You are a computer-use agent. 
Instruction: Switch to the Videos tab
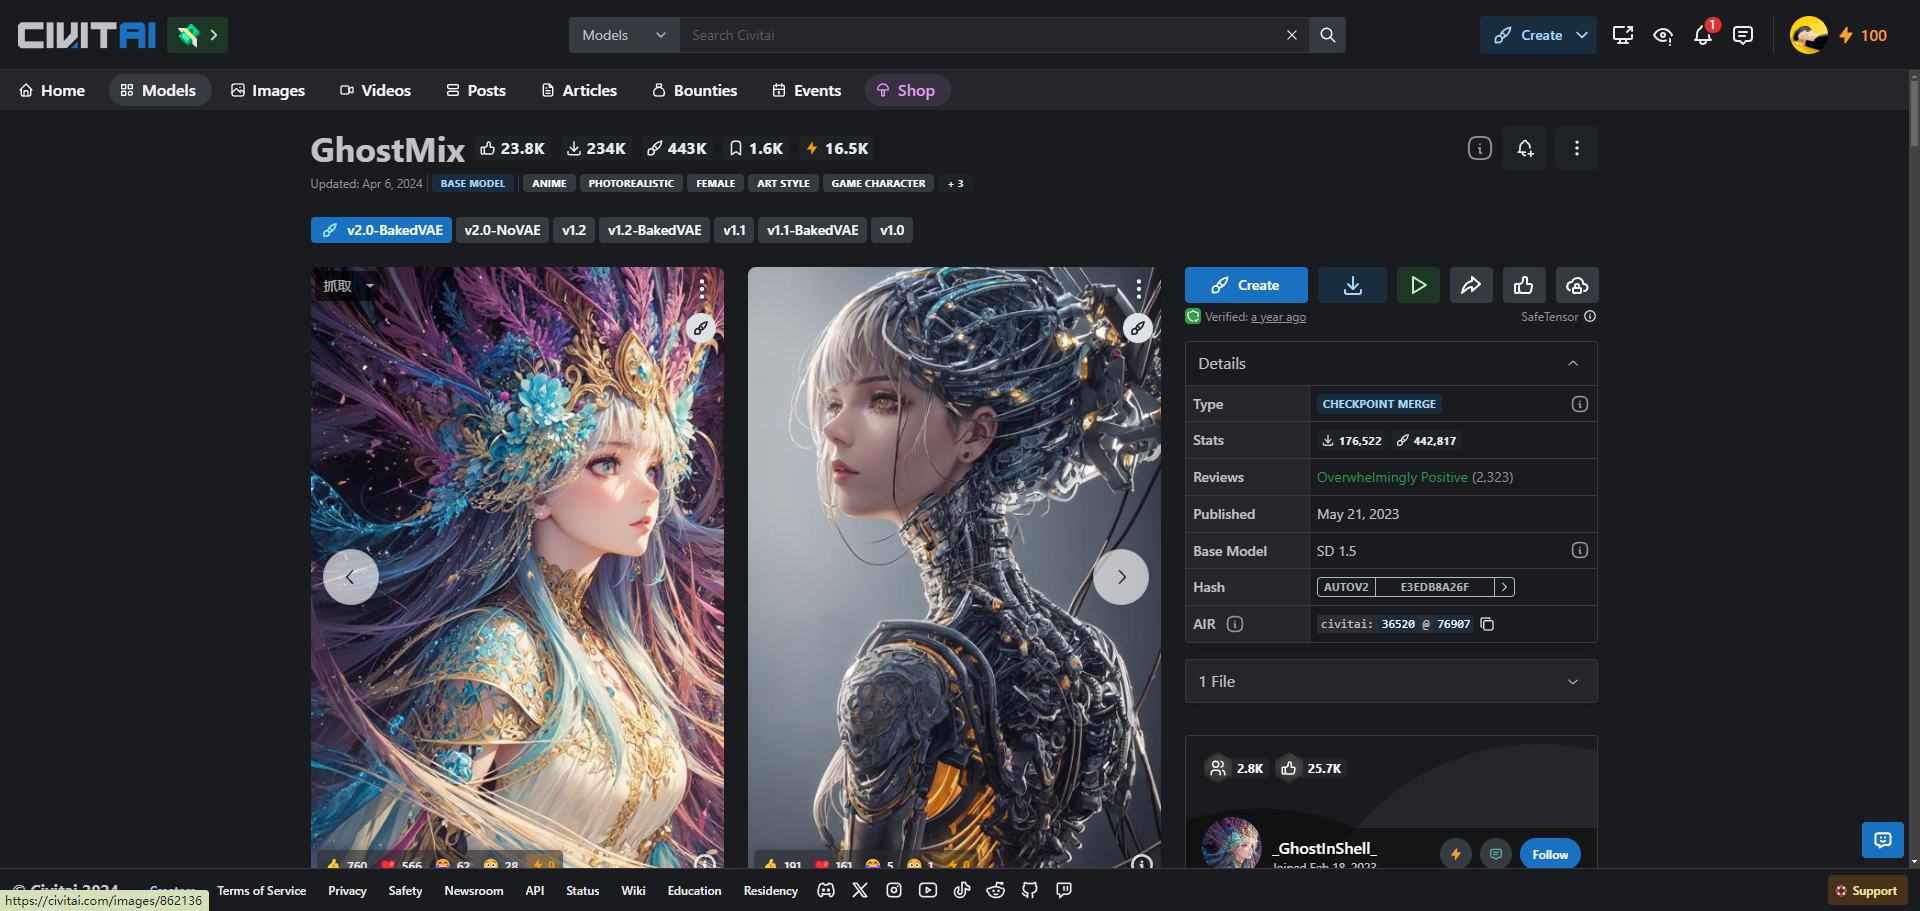click(375, 90)
